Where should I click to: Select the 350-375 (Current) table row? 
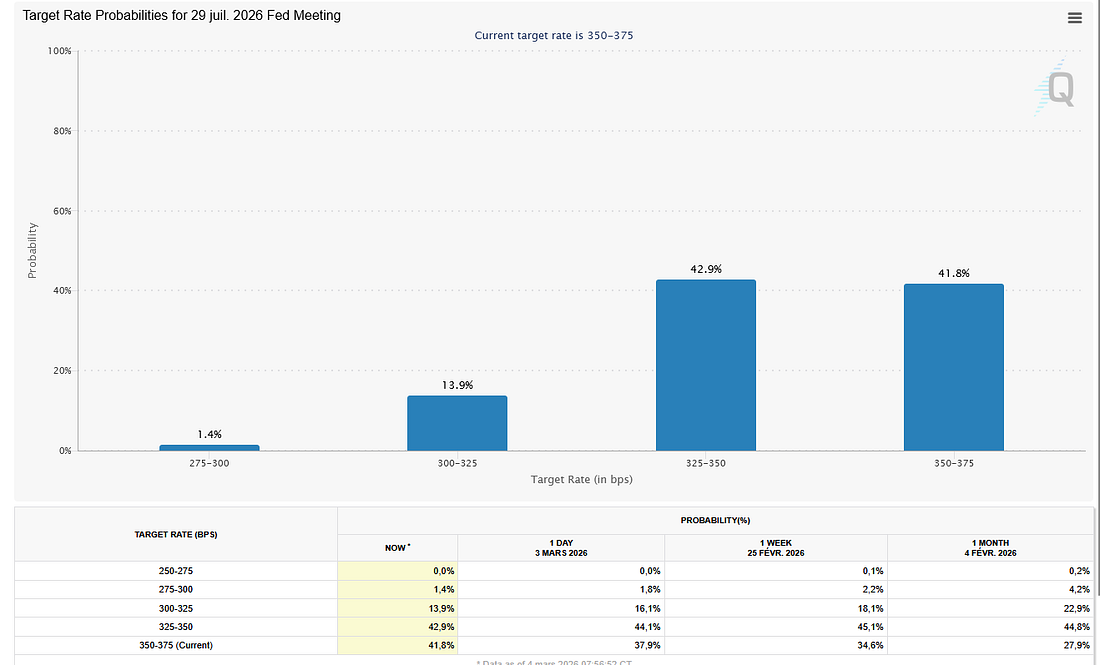tap(175, 645)
